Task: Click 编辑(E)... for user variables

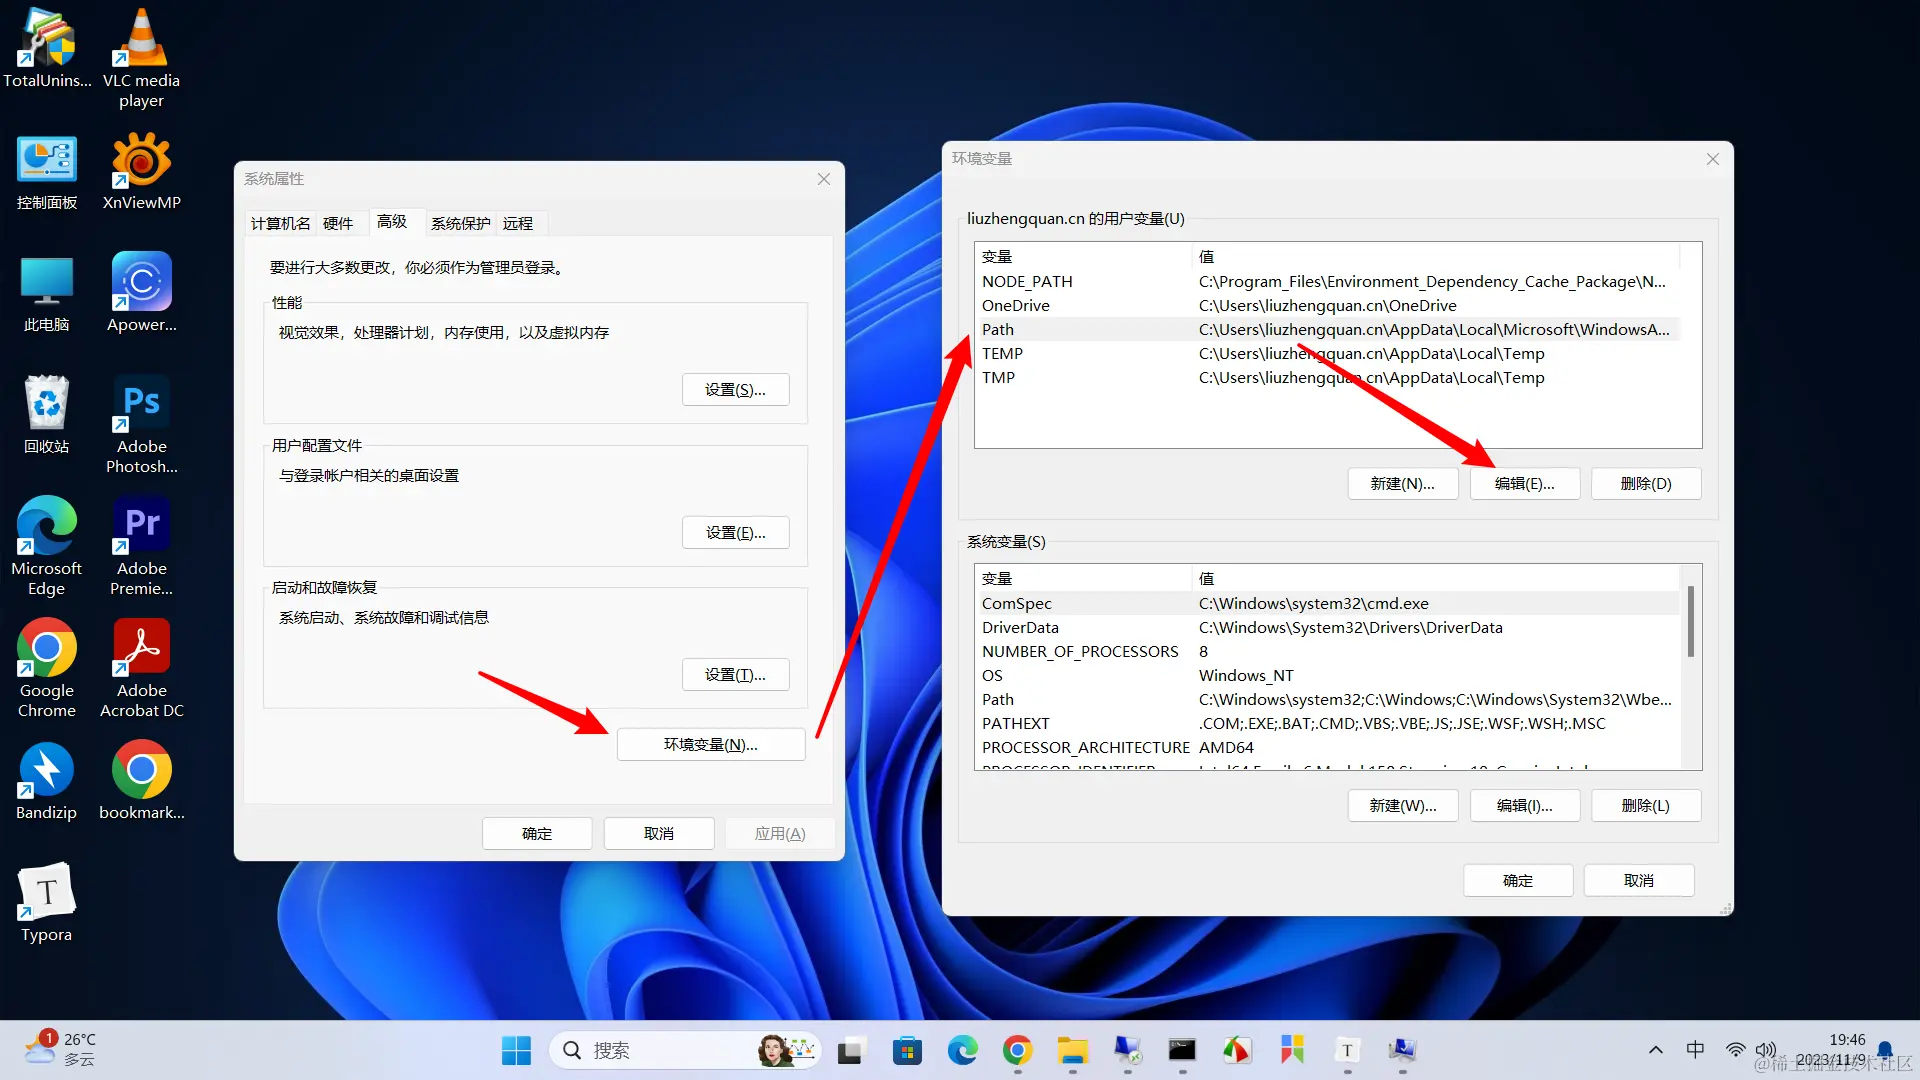Action: click(1524, 483)
